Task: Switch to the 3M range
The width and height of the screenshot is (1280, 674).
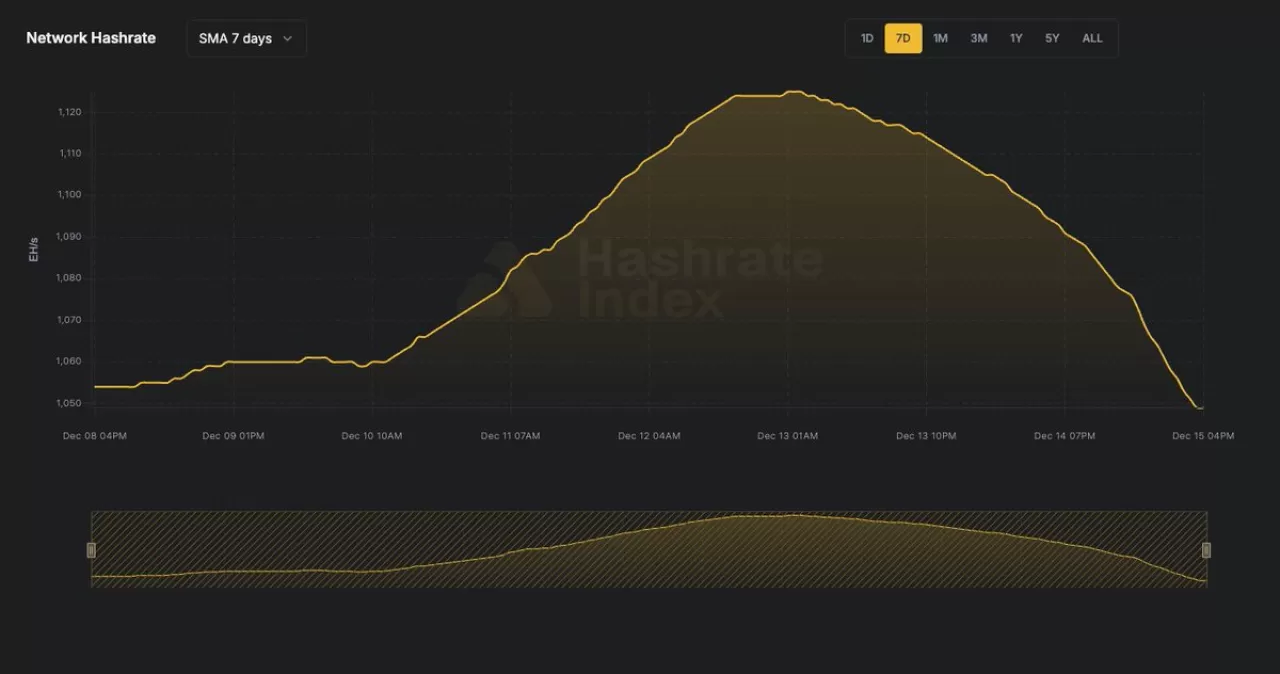Action: 978,38
